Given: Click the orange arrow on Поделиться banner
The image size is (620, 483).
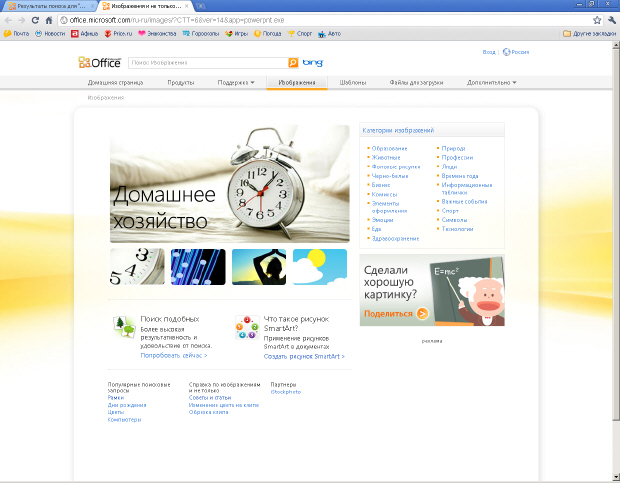Looking at the screenshot, I should [x=422, y=313].
